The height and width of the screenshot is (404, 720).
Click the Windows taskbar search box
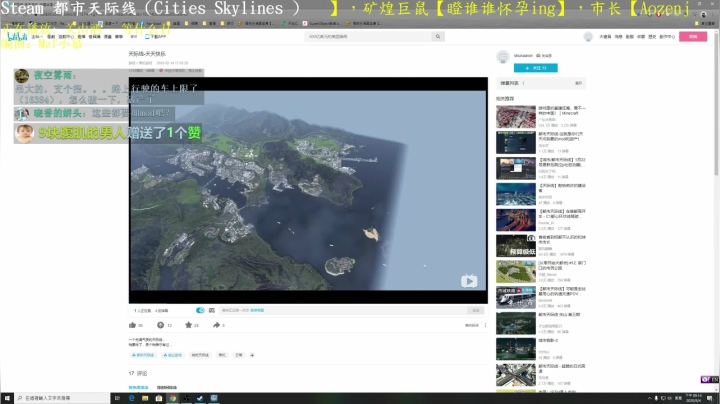coord(62,398)
